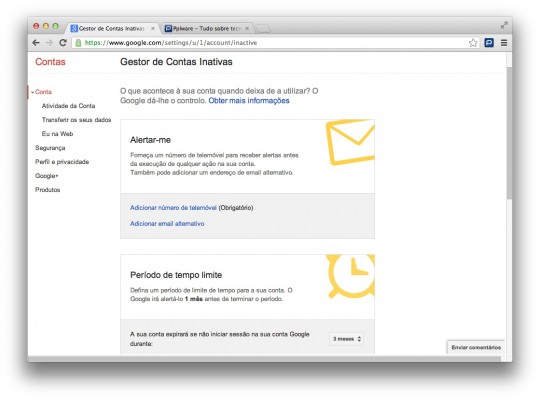
Task: Minimize the window with the yellow button
Action: 46,26
